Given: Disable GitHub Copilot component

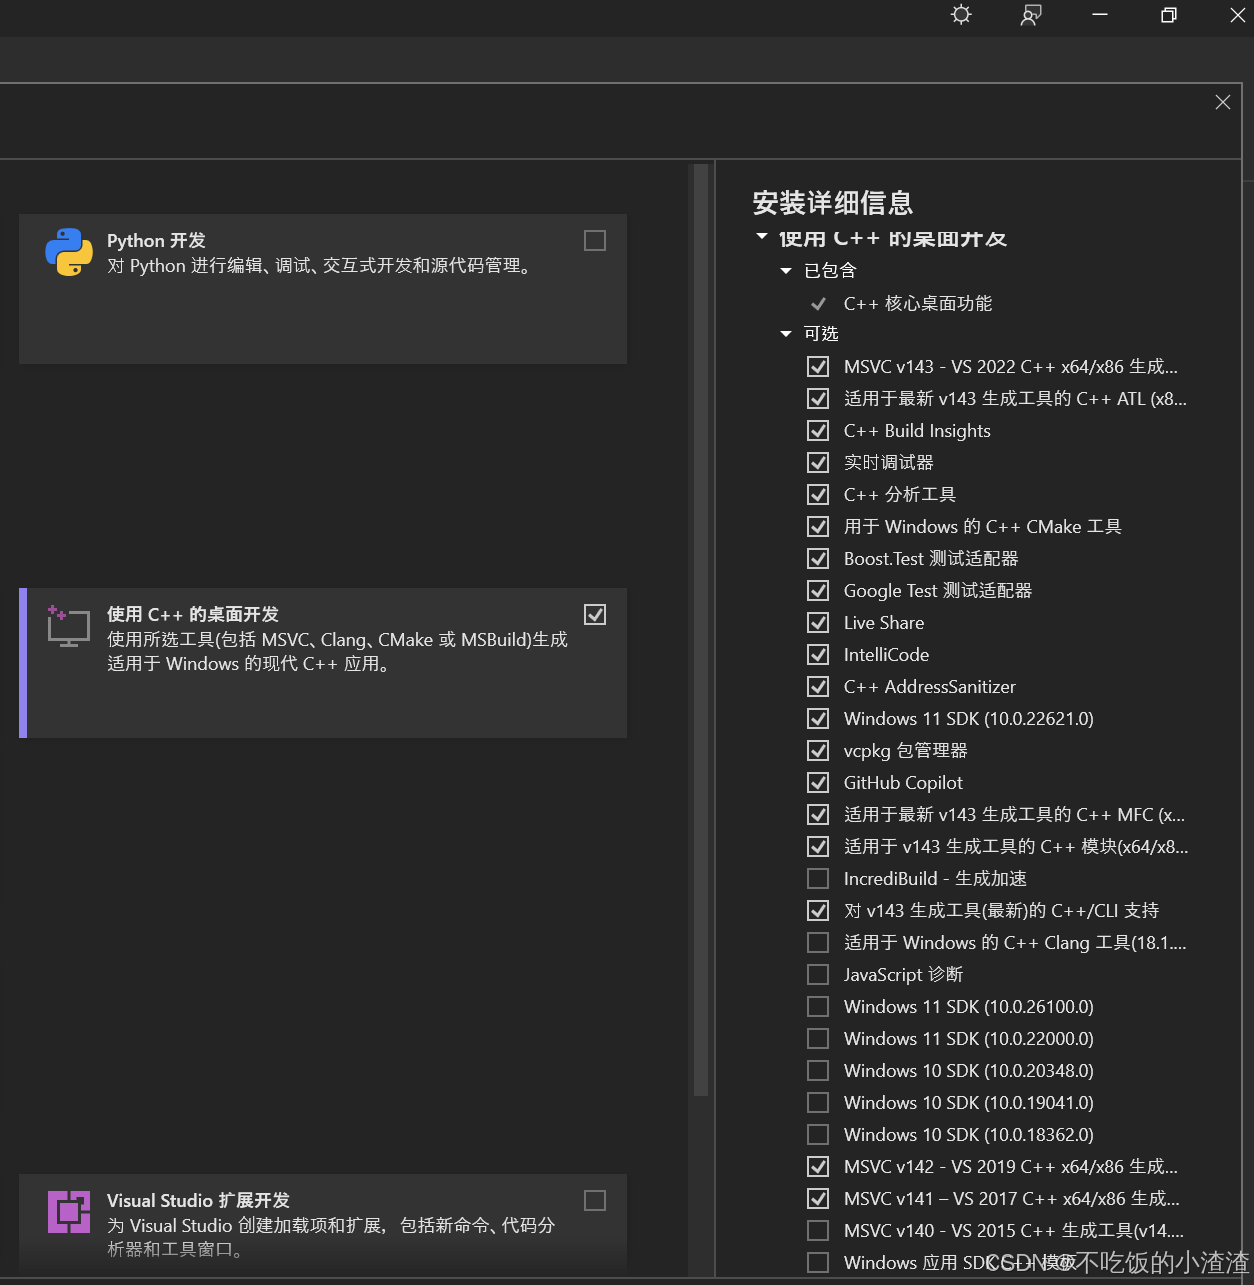Looking at the screenshot, I should click(817, 782).
